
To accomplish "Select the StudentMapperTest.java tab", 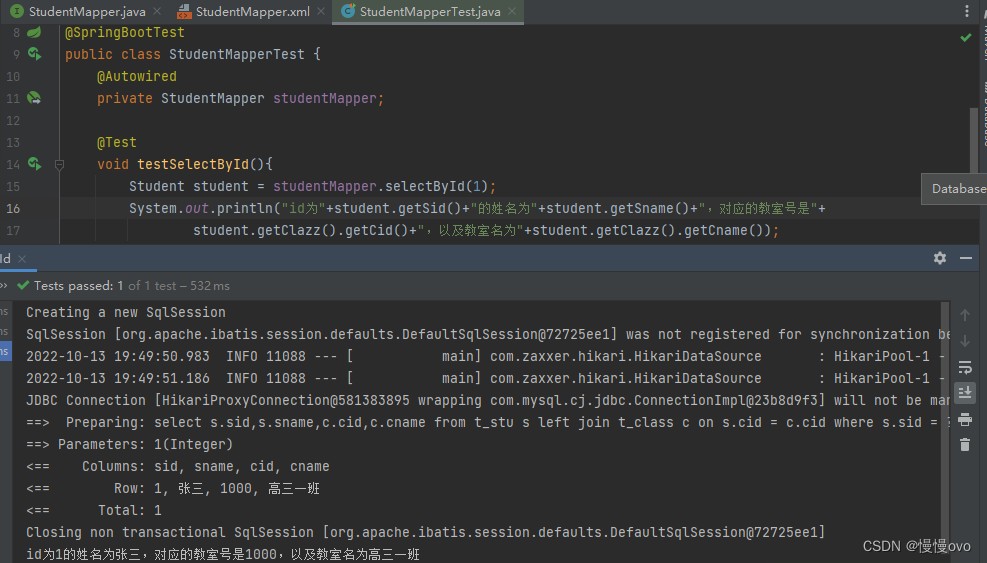I will click(429, 11).
